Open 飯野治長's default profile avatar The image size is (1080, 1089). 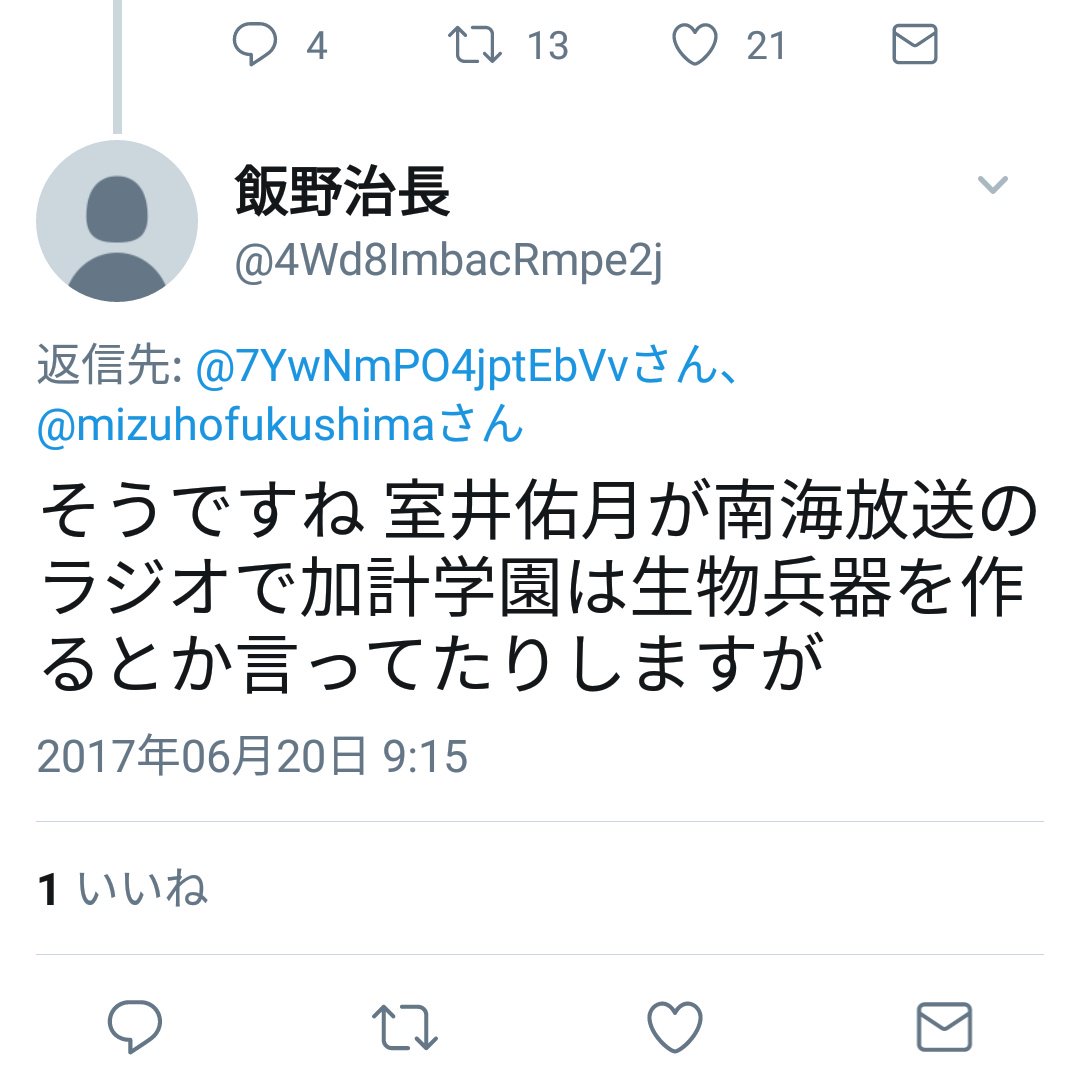coord(117,221)
